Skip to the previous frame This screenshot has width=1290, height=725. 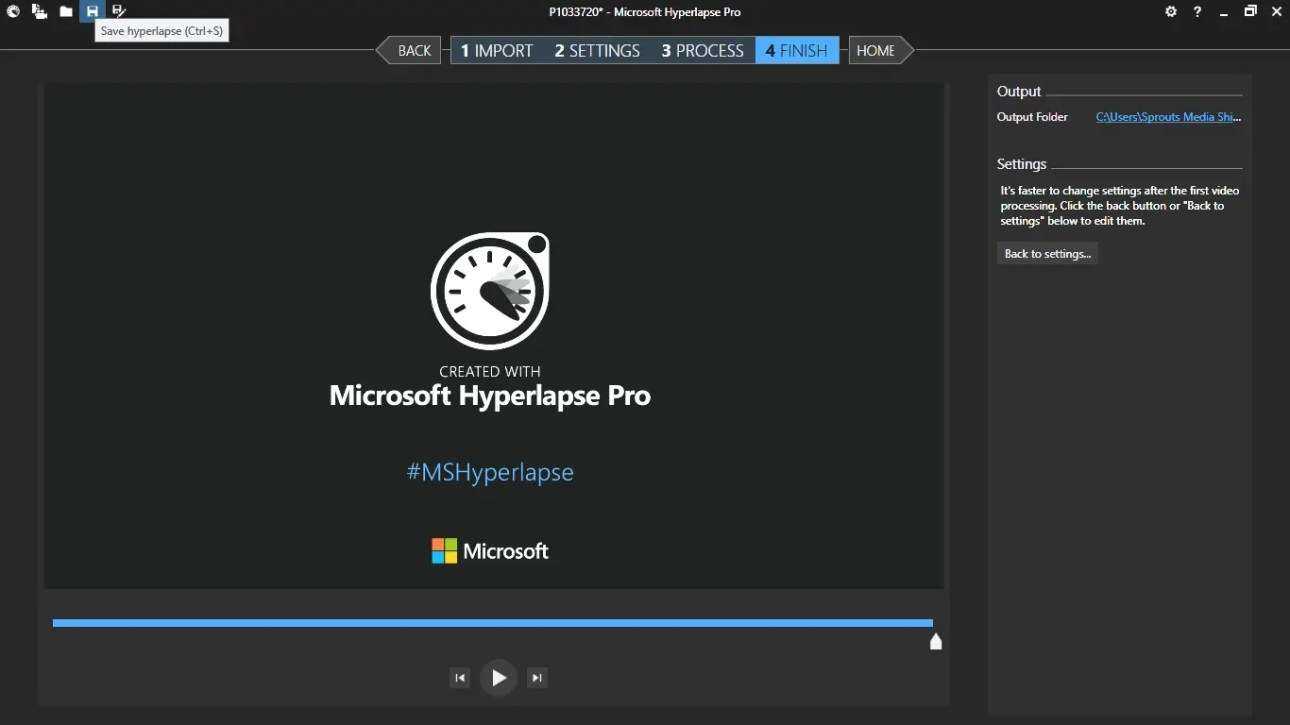[x=460, y=678]
